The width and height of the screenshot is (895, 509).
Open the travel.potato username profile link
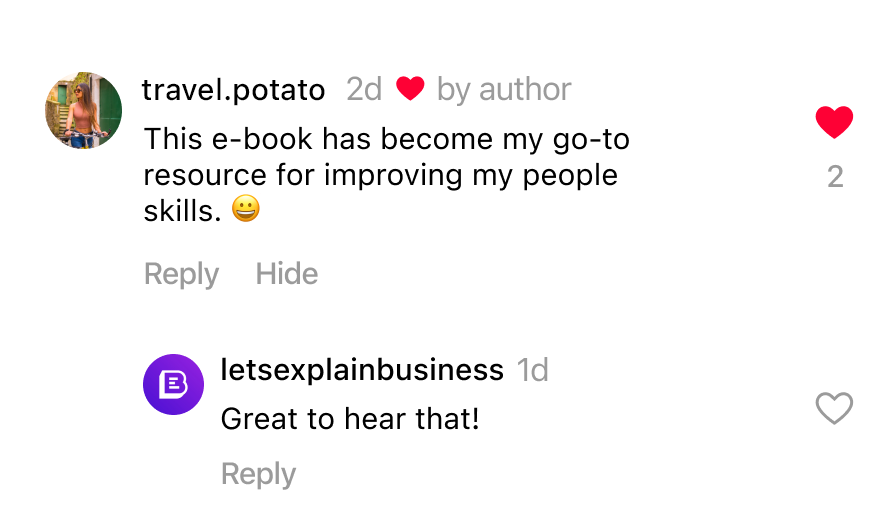(233, 90)
